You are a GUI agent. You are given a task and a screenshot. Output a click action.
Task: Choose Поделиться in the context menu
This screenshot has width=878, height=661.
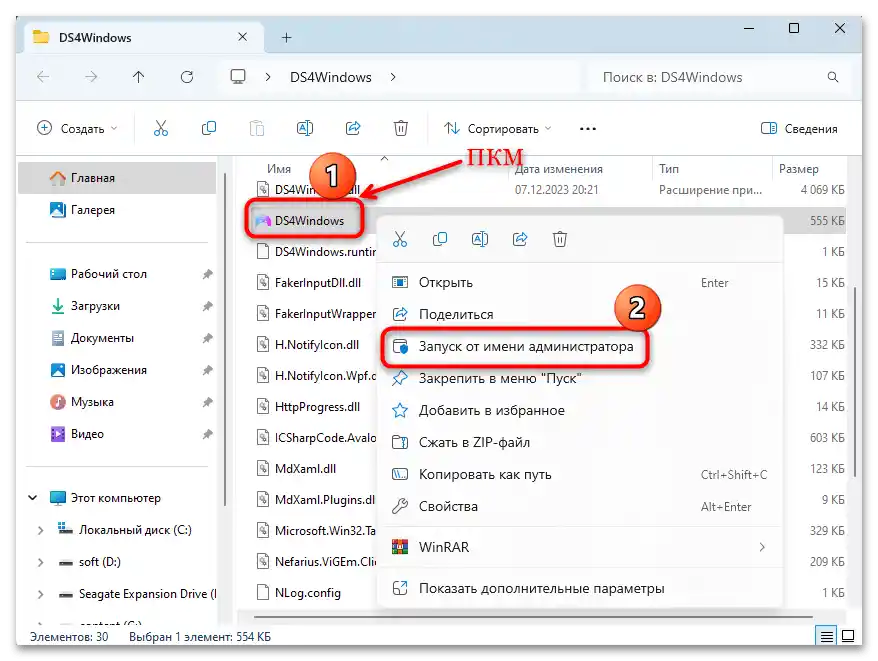click(x=580, y=314)
